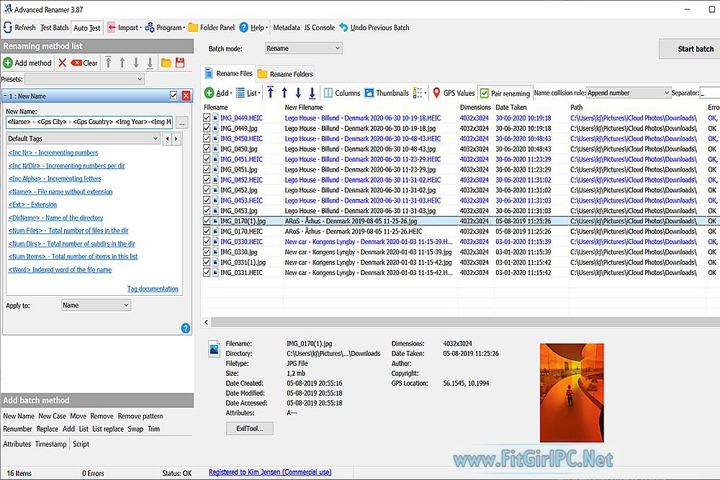Open the Batch mode dropdown

point(303,48)
